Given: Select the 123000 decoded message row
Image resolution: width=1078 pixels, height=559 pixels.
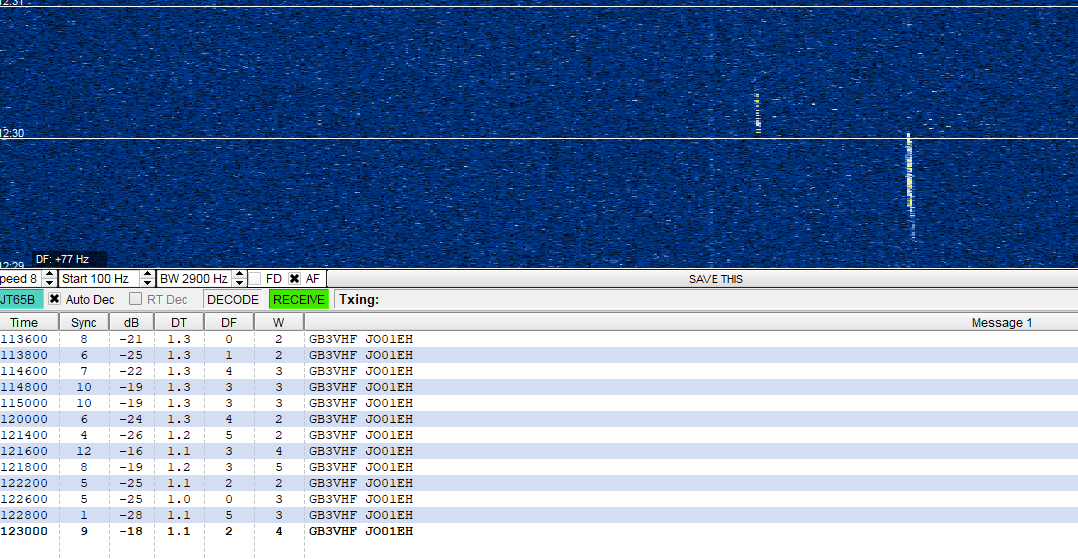Looking at the screenshot, I should point(360,531).
